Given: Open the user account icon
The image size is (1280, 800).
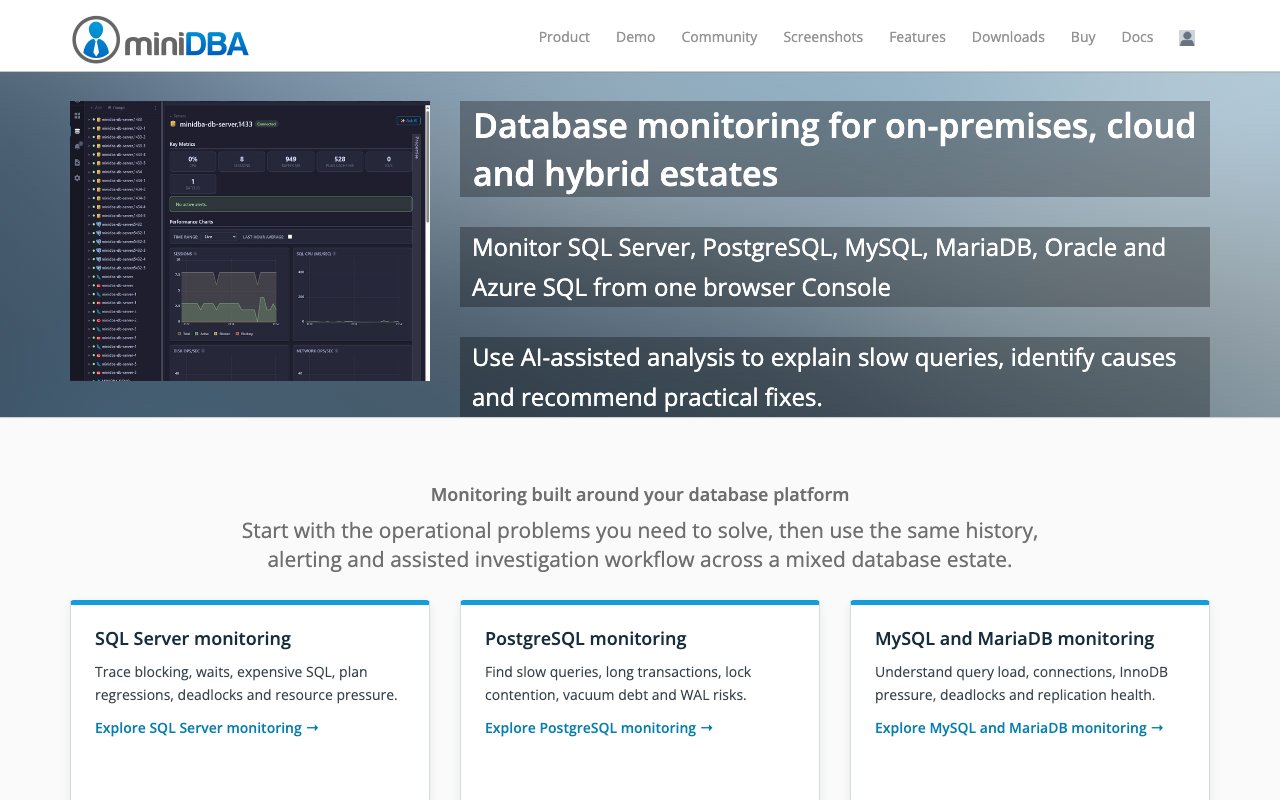Looking at the screenshot, I should [1187, 38].
